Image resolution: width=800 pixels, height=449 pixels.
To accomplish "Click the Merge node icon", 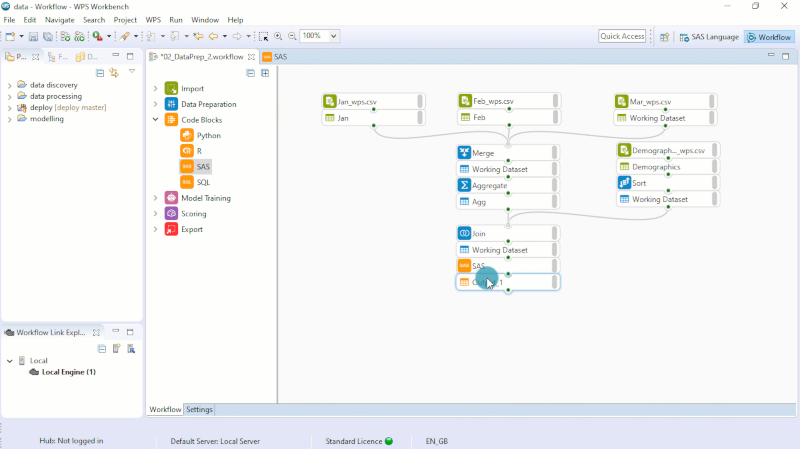I will click(464, 153).
